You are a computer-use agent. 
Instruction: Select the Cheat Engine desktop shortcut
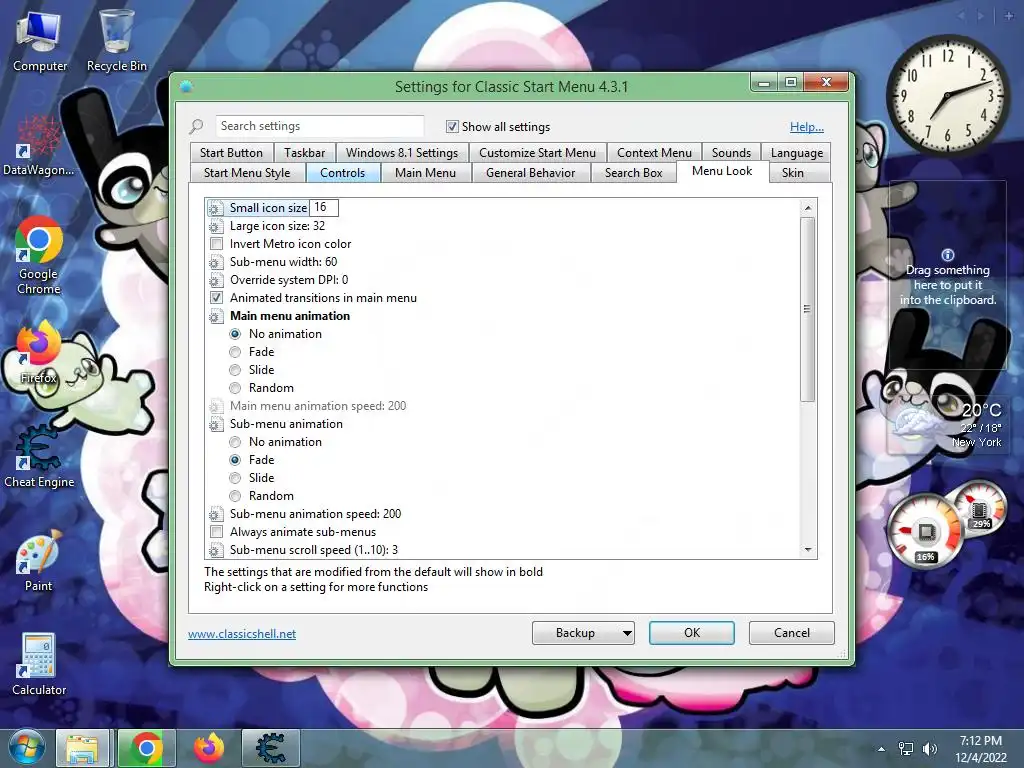coord(39,457)
